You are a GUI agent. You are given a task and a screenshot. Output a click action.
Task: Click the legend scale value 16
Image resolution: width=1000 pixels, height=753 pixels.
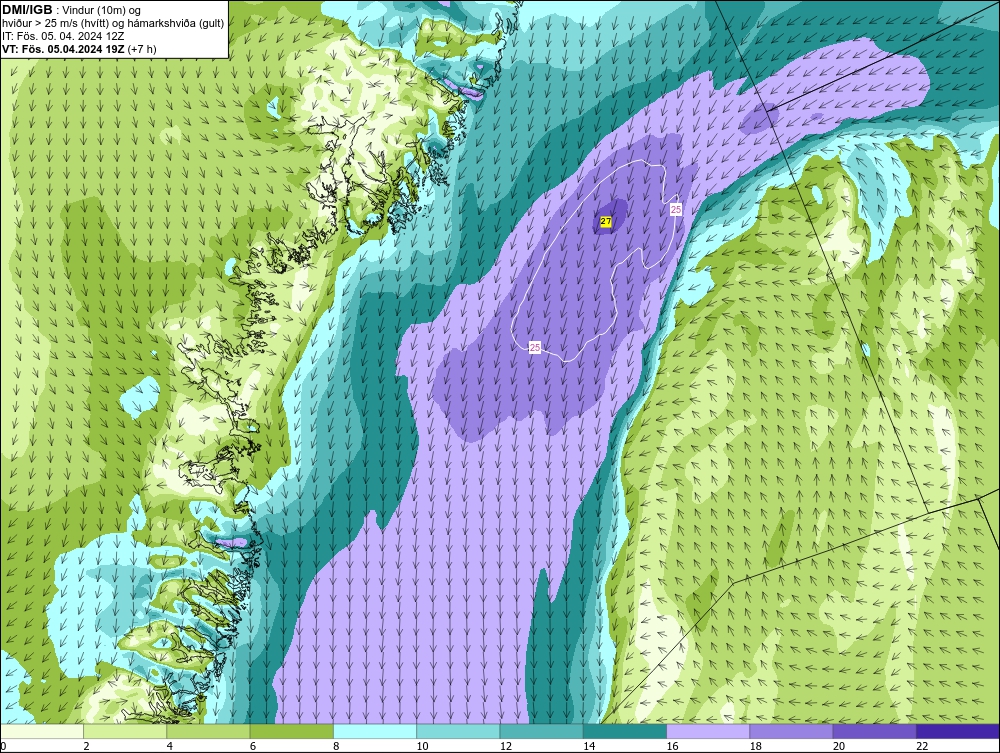point(673,747)
